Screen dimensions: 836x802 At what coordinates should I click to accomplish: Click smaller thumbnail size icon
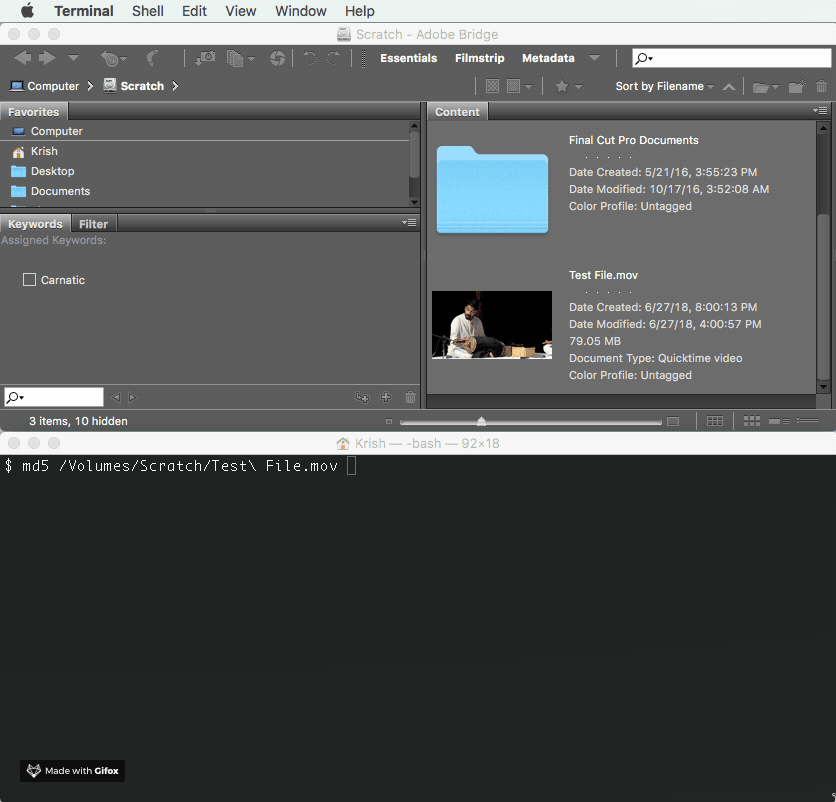click(389, 422)
